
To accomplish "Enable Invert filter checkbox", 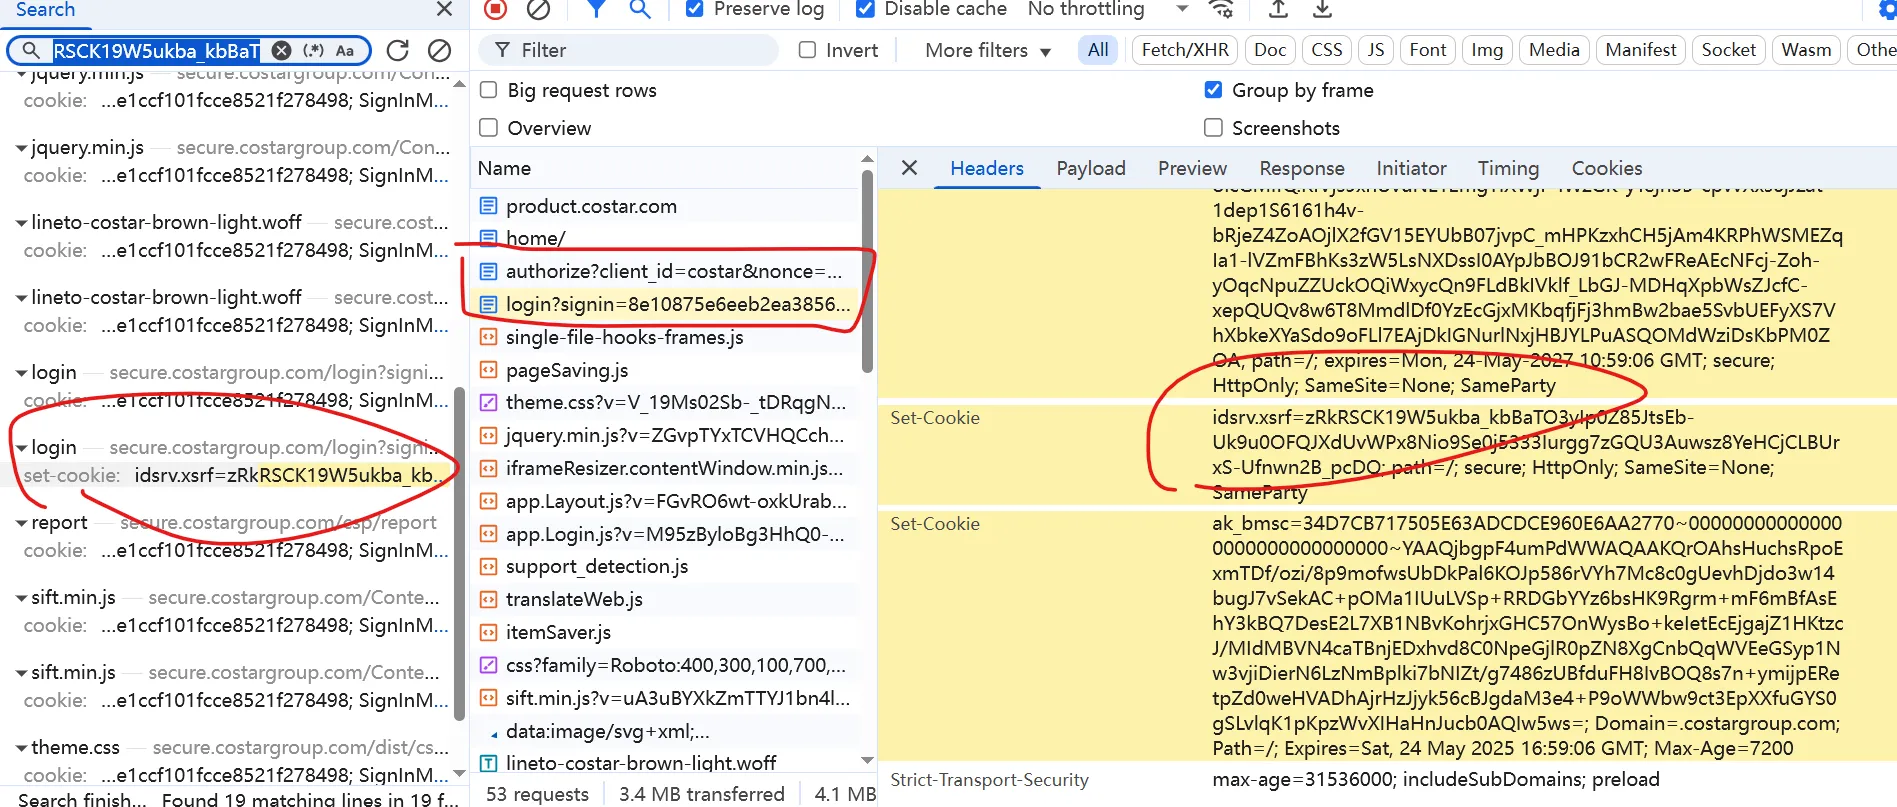I will (807, 50).
